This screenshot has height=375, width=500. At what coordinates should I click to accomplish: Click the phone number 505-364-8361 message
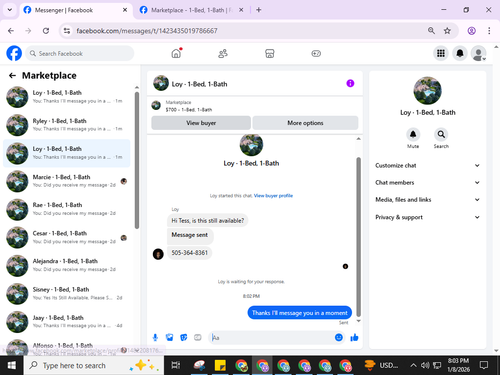189,253
